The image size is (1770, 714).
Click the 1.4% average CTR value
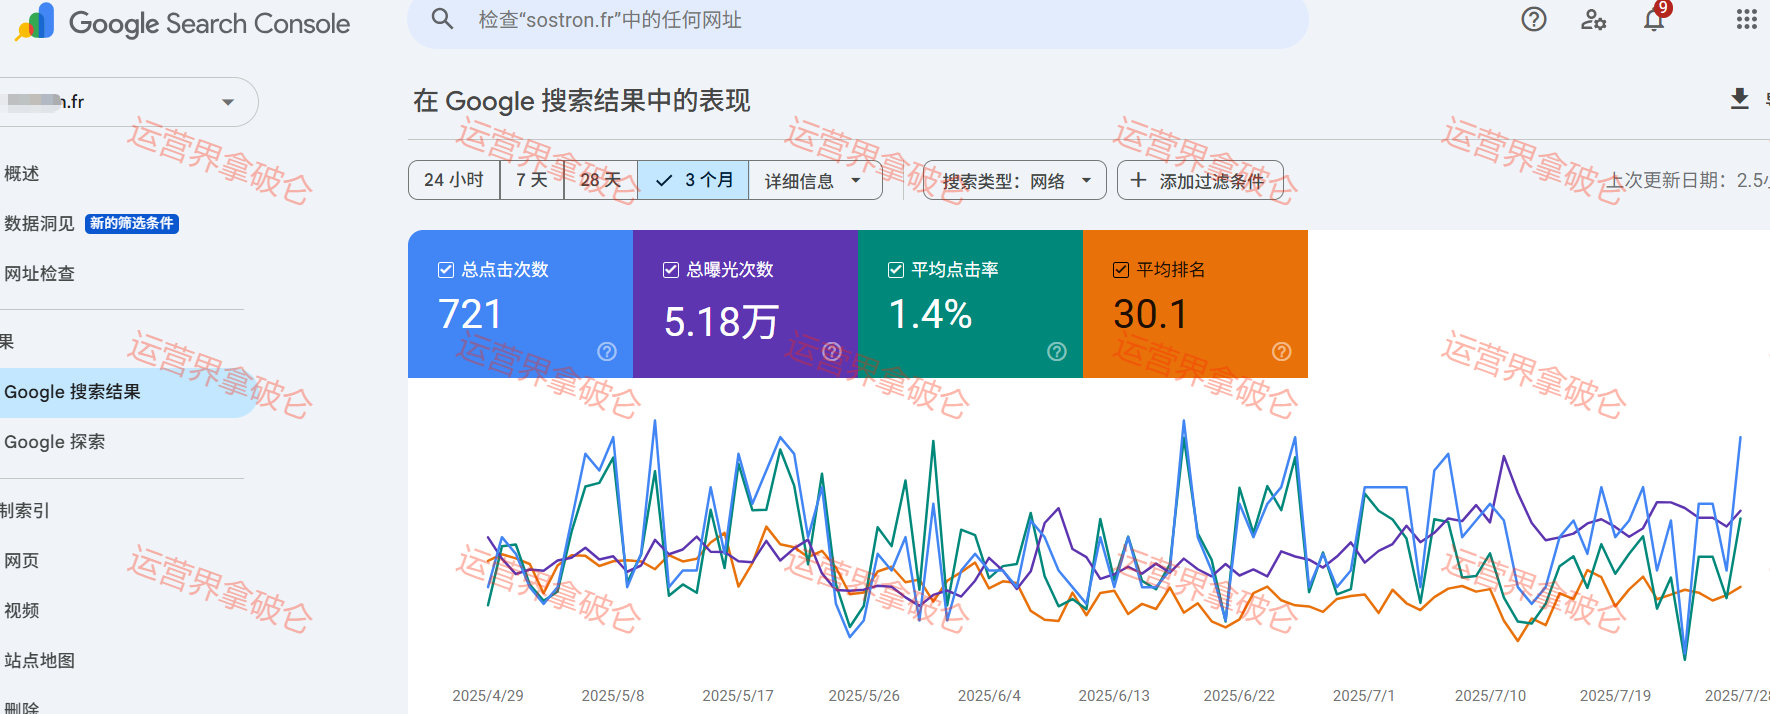[x=930, y=315]
